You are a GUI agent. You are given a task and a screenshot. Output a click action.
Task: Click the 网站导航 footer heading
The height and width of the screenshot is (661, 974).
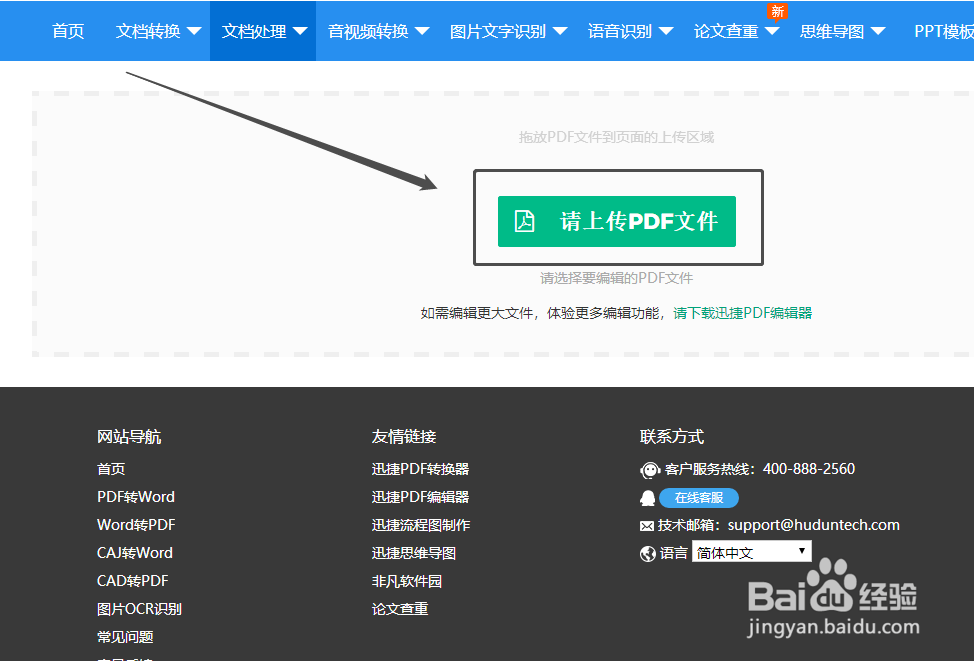[129, 437]
